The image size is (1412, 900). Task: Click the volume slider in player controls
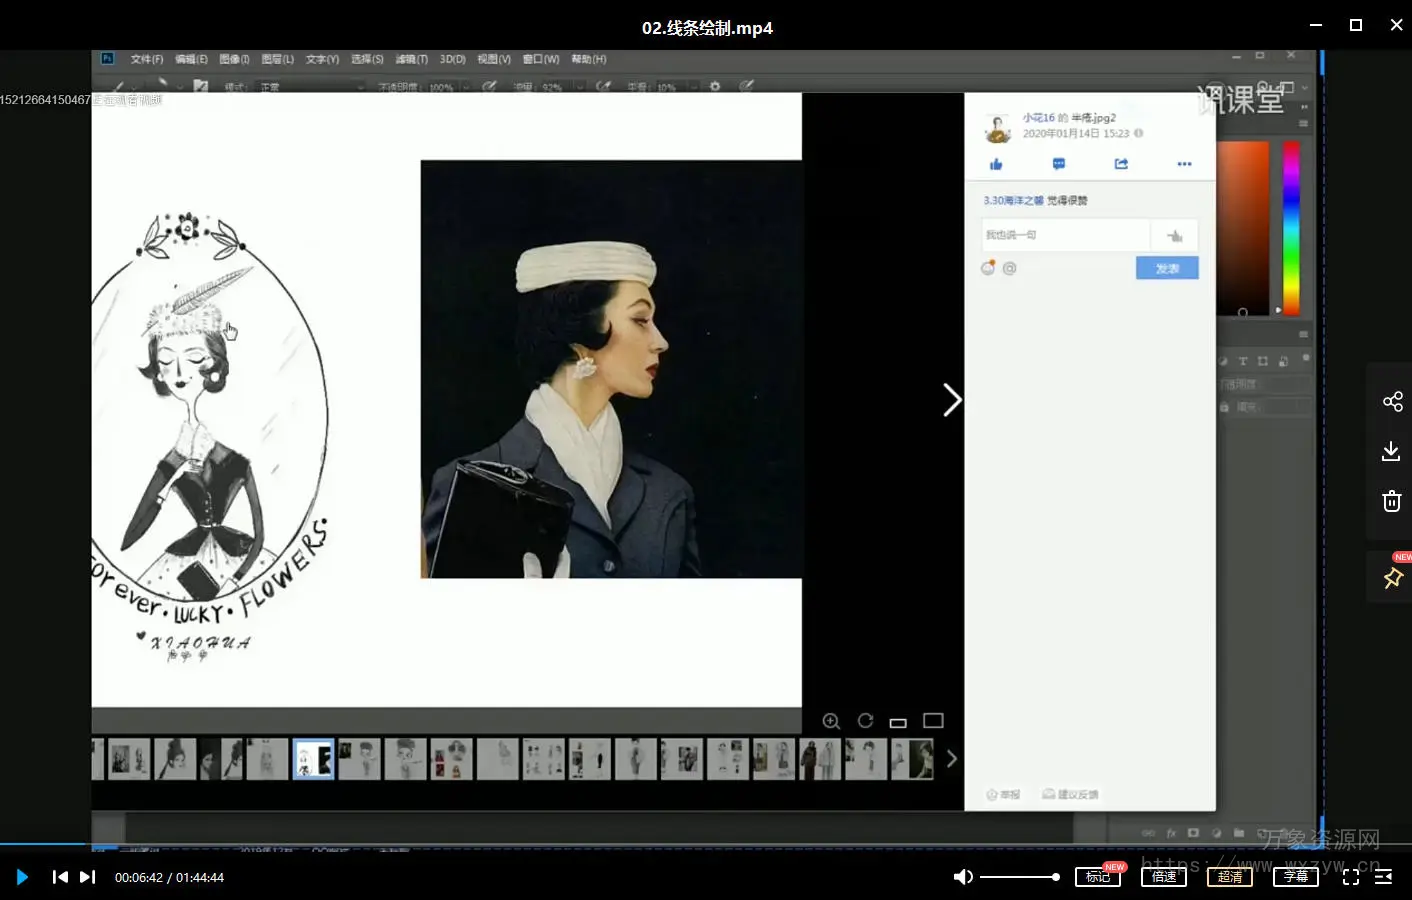click(1018, 877)
